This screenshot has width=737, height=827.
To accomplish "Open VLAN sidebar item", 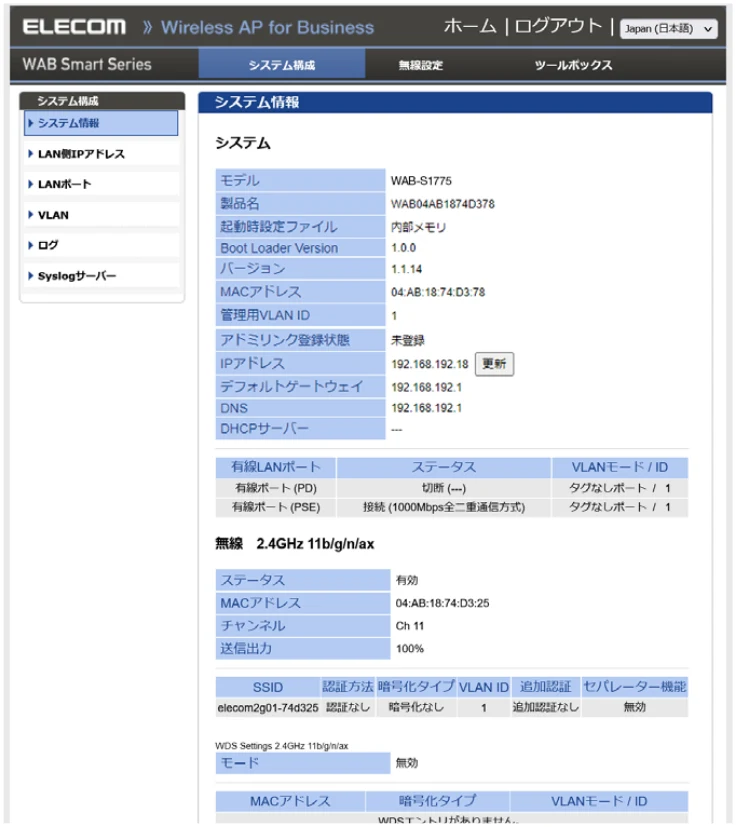I will coord(101,215).
